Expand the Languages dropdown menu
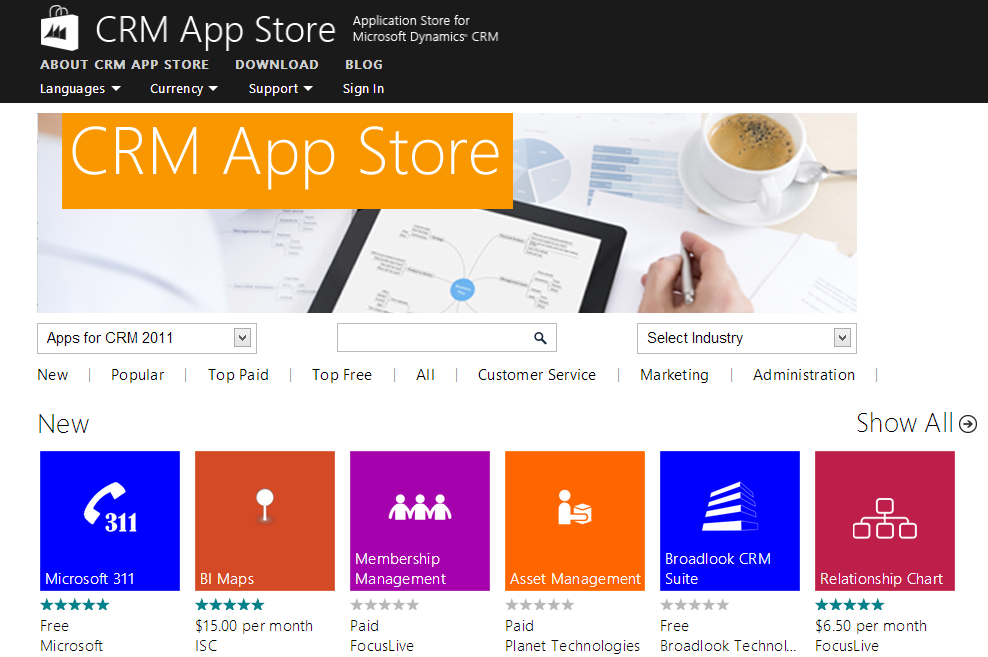 pyautogui.click(x=80, y=89)
